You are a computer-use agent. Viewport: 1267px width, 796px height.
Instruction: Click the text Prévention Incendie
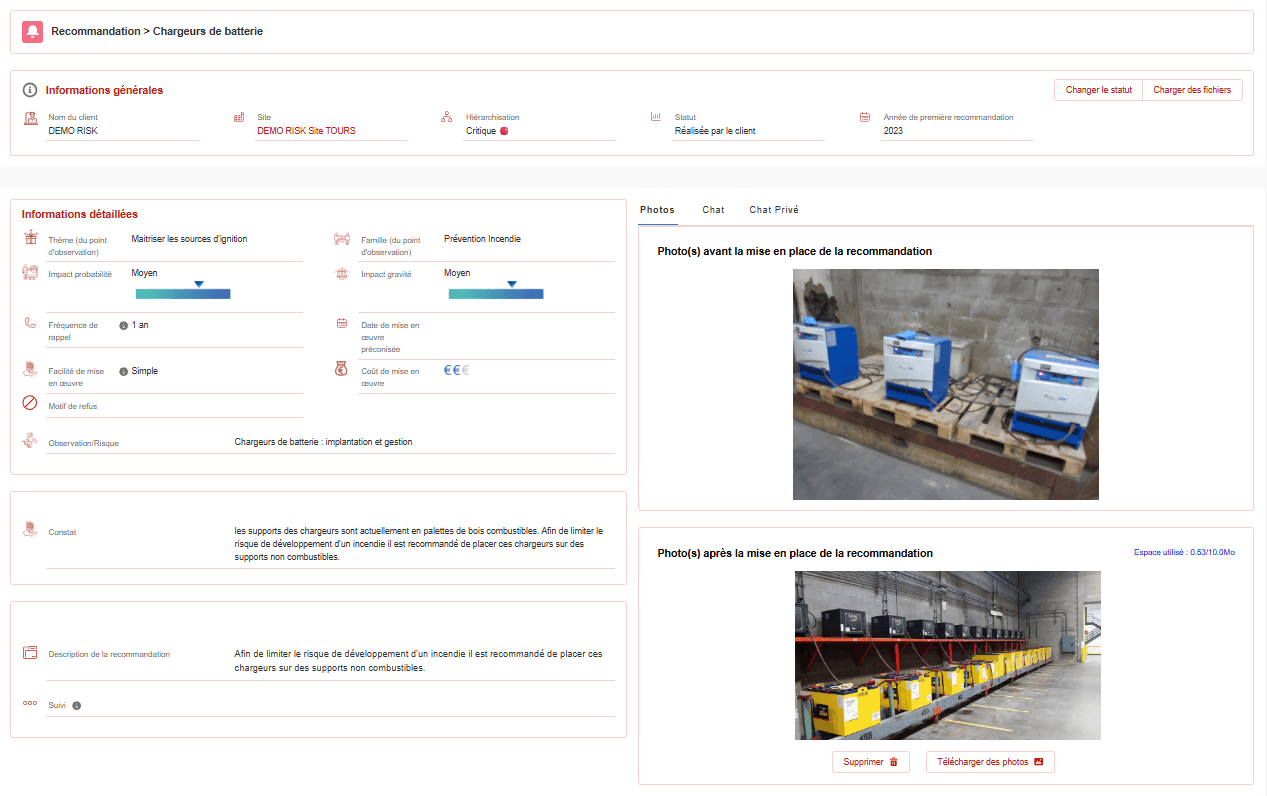(482, 239)
